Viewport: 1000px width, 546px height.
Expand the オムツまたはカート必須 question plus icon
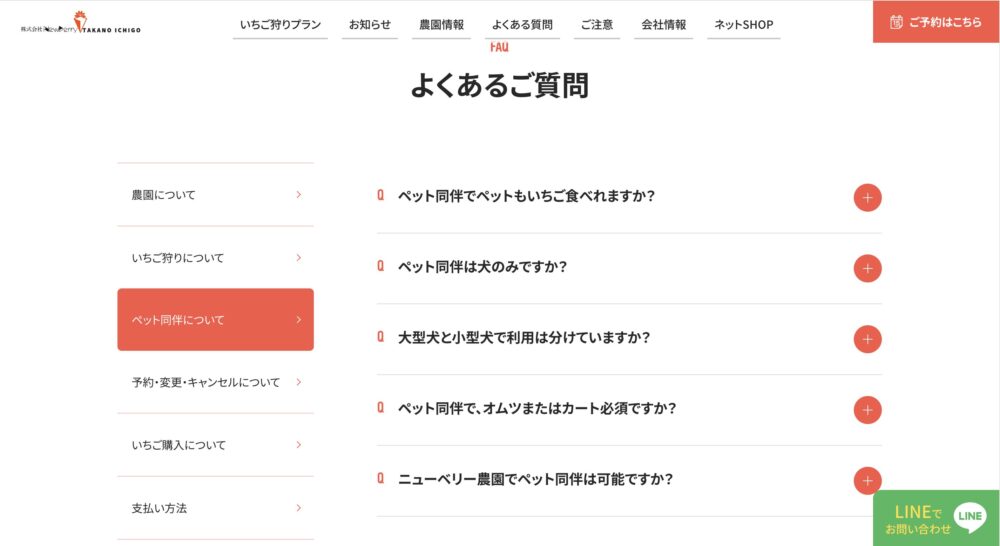coord(867,410)
